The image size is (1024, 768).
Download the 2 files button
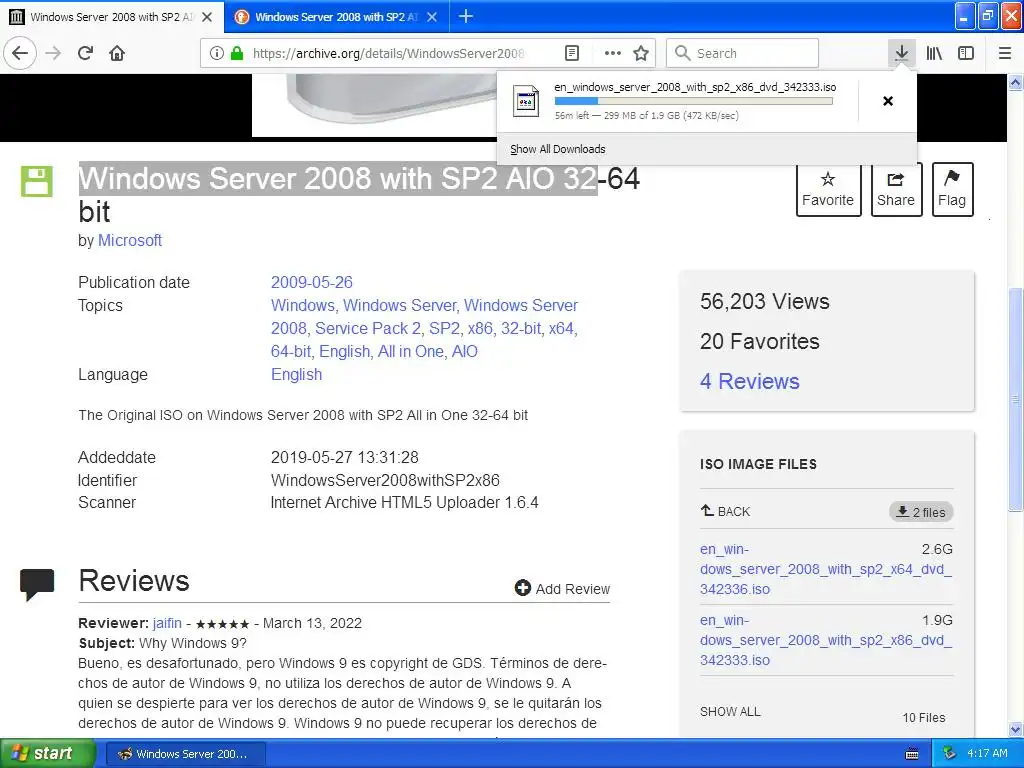[x=921, y=512]
